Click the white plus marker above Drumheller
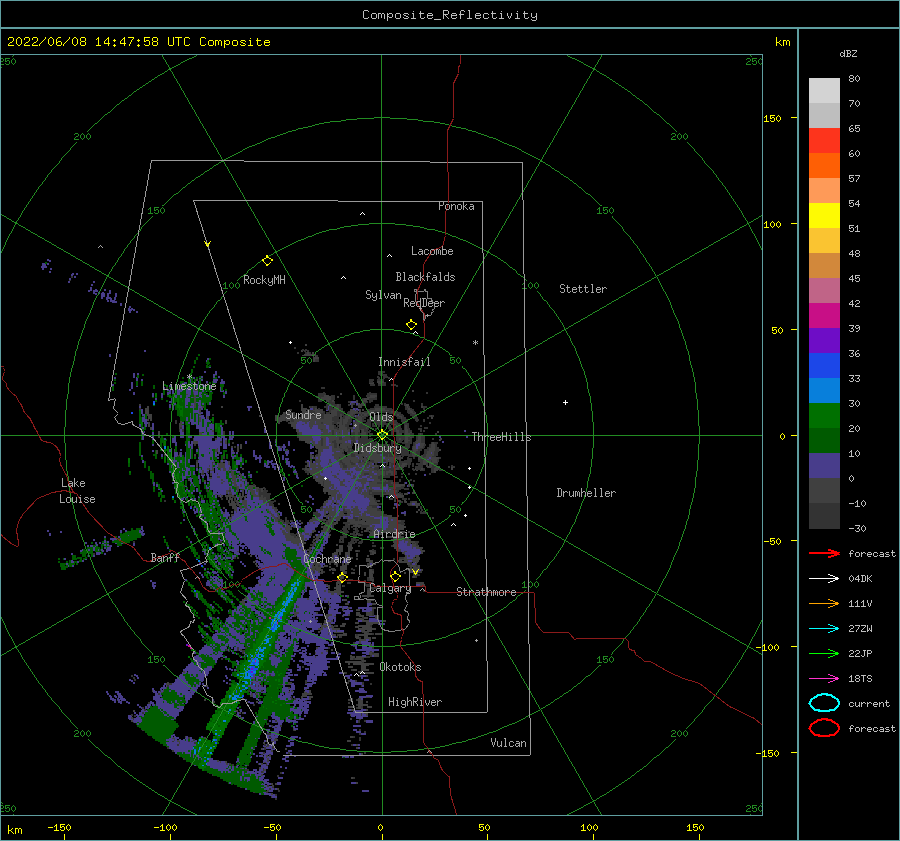900x841 pixels. point(565,402)
